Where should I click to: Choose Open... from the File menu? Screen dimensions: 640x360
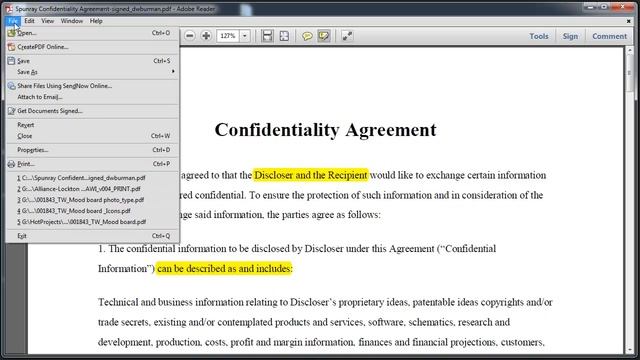[x=92, y=33]
